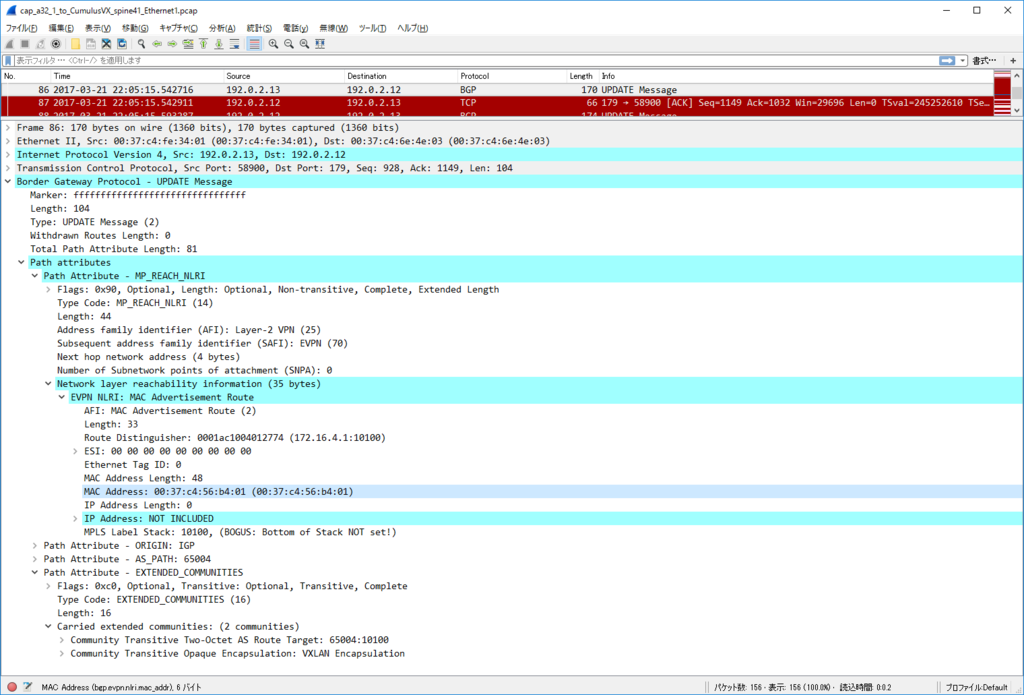
Task: Click packet list scrollbar down arrow
Action: pos(1017,110)
